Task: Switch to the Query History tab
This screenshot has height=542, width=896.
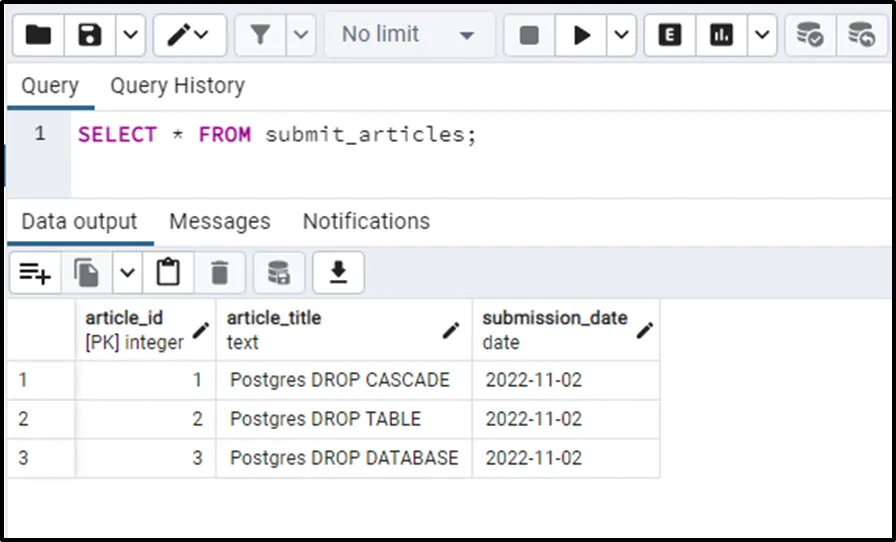Action: (x=177, y=86)
